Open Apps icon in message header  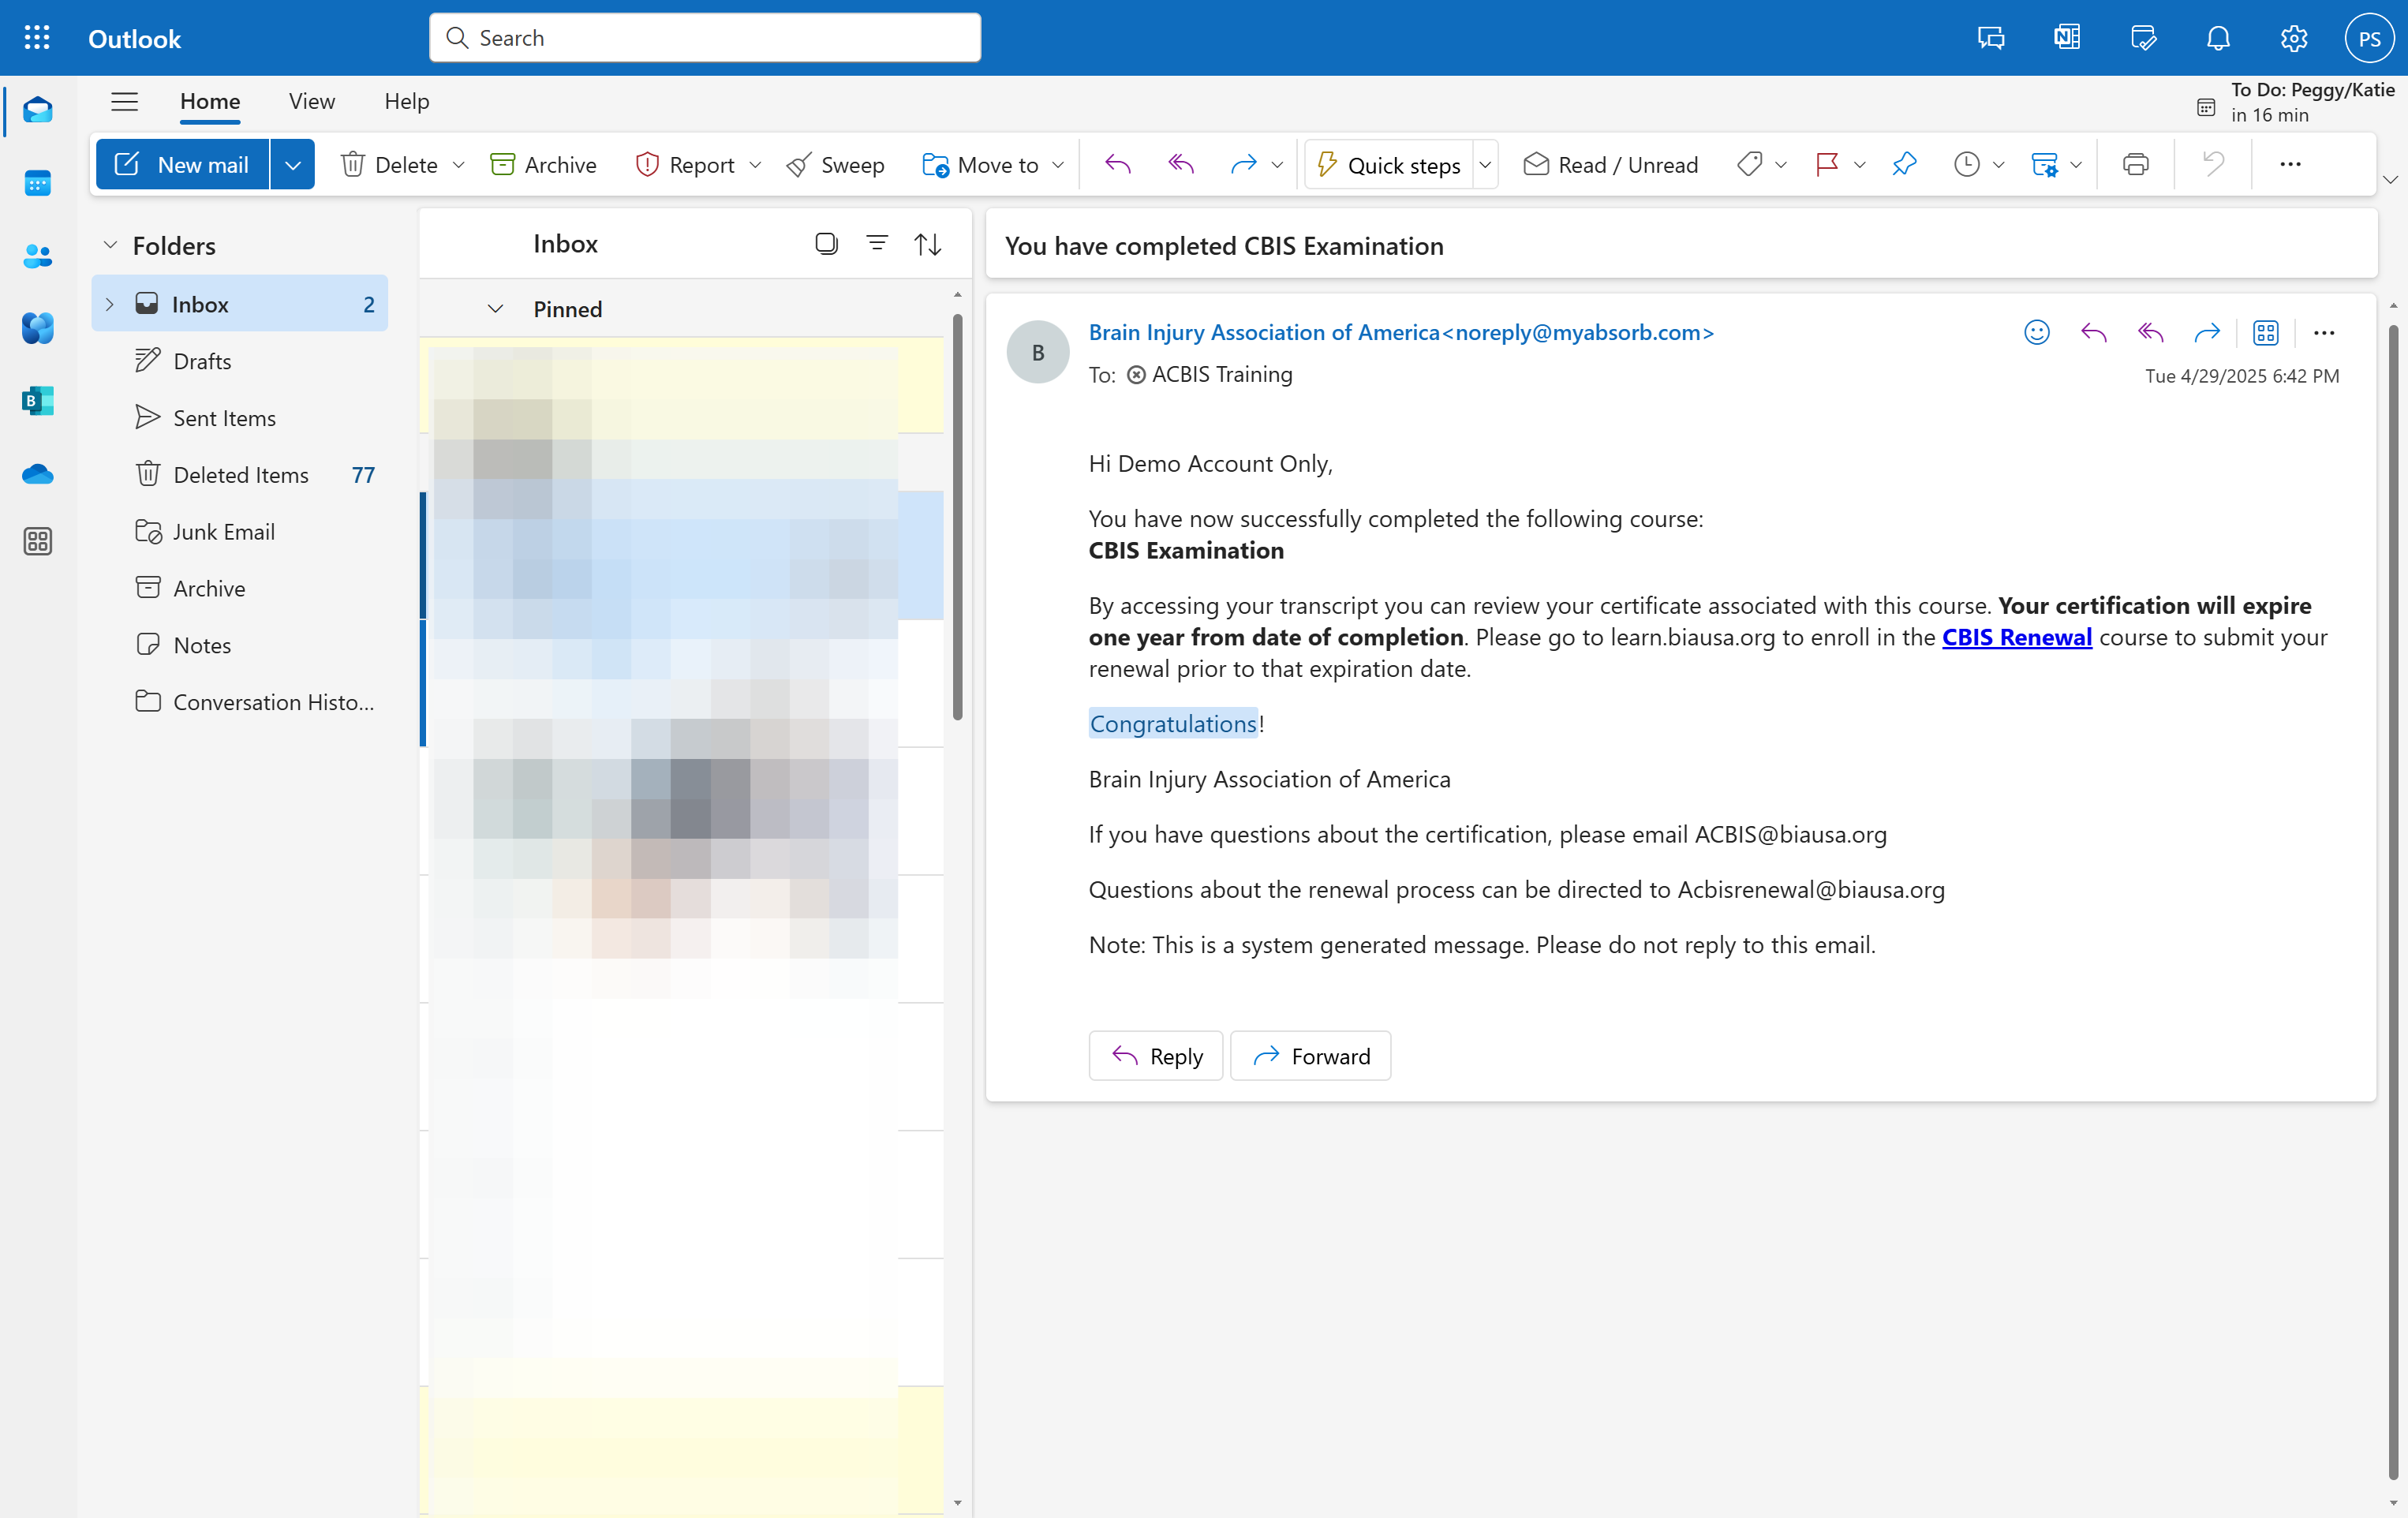tap(2265, 332)
